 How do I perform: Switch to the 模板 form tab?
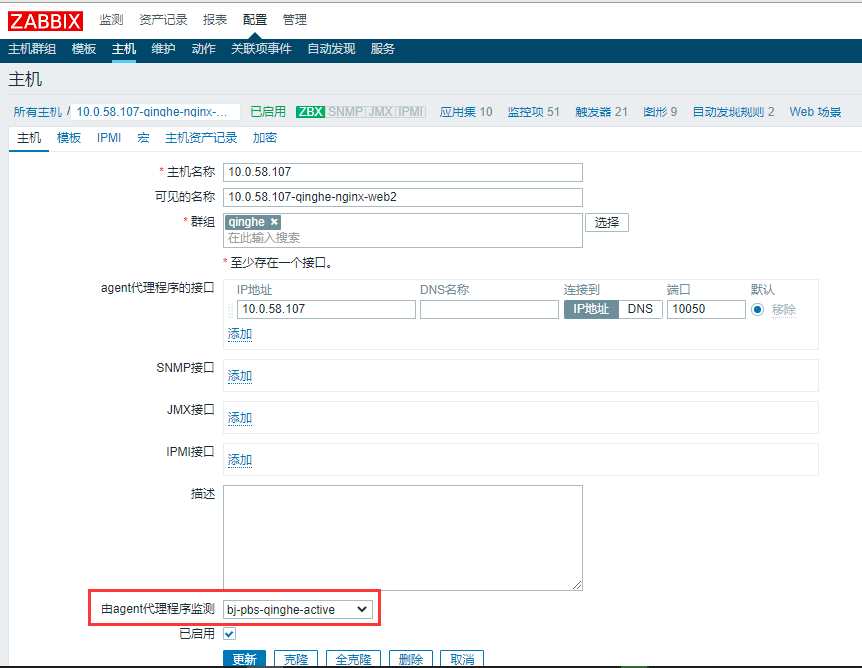(69, 138)
